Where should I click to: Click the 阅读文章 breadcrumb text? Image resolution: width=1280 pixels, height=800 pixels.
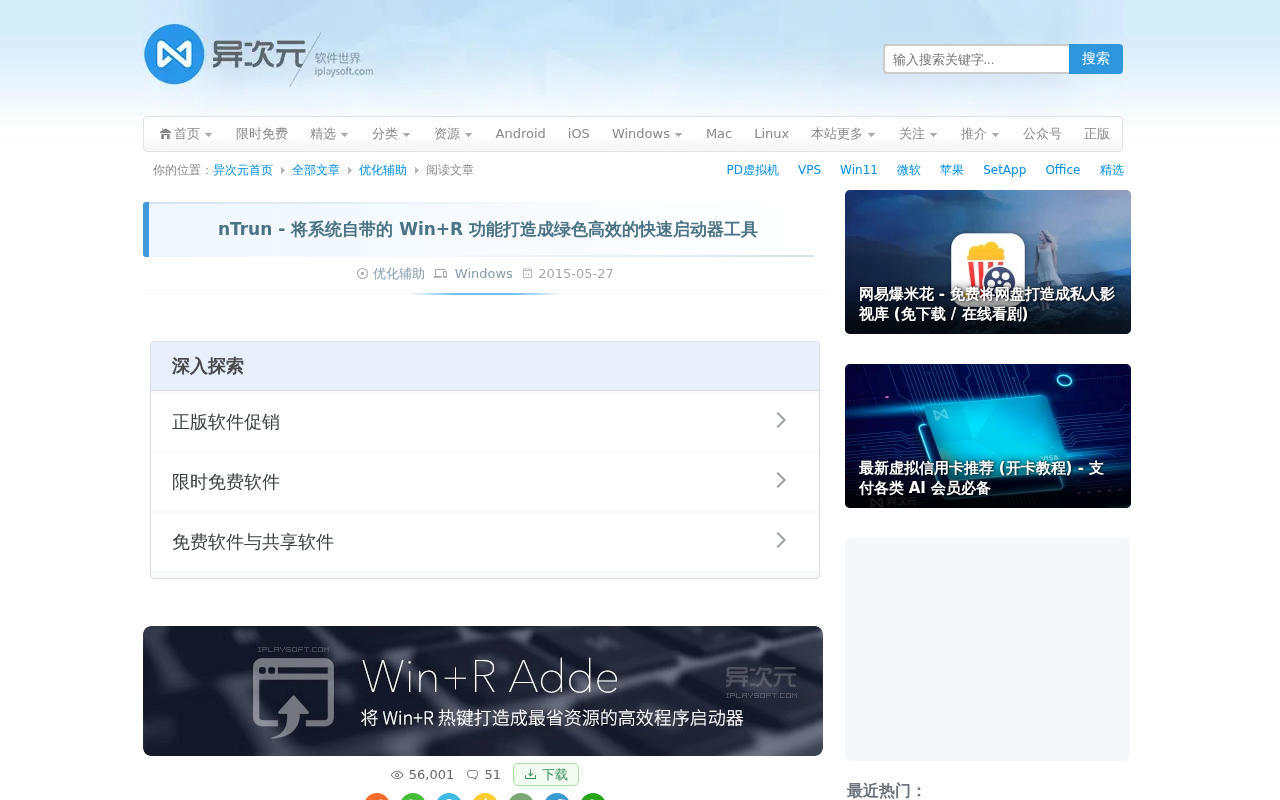click(x=450, y=170)
